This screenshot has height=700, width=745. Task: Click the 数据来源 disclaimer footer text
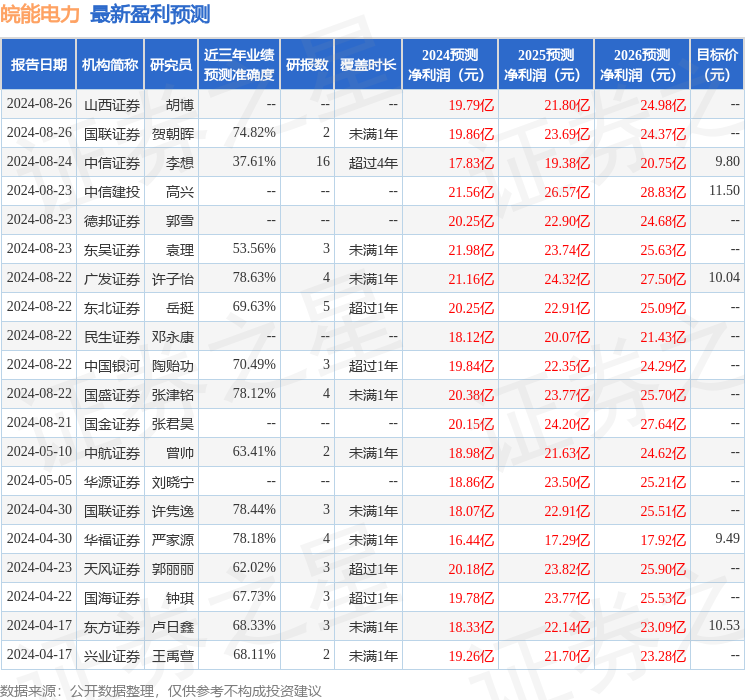point(161,691)
